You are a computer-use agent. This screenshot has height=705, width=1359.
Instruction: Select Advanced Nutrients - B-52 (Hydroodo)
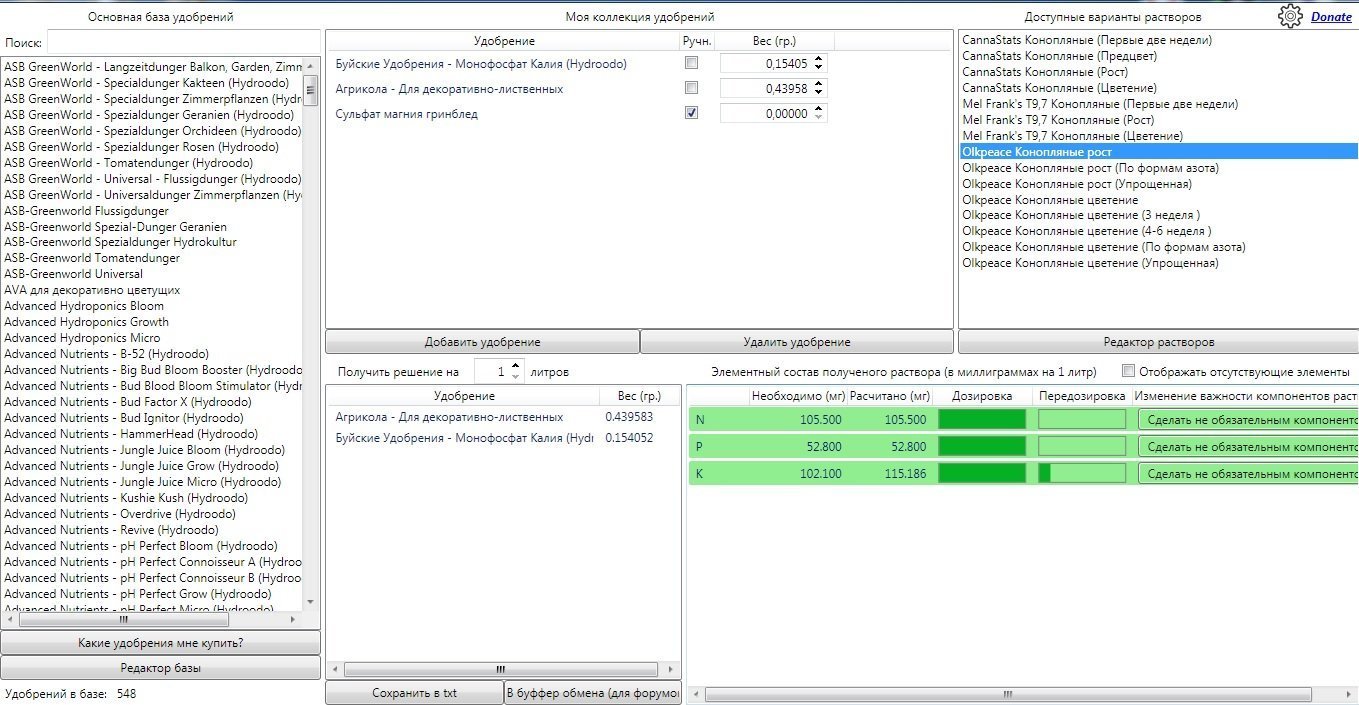[107, 354]
